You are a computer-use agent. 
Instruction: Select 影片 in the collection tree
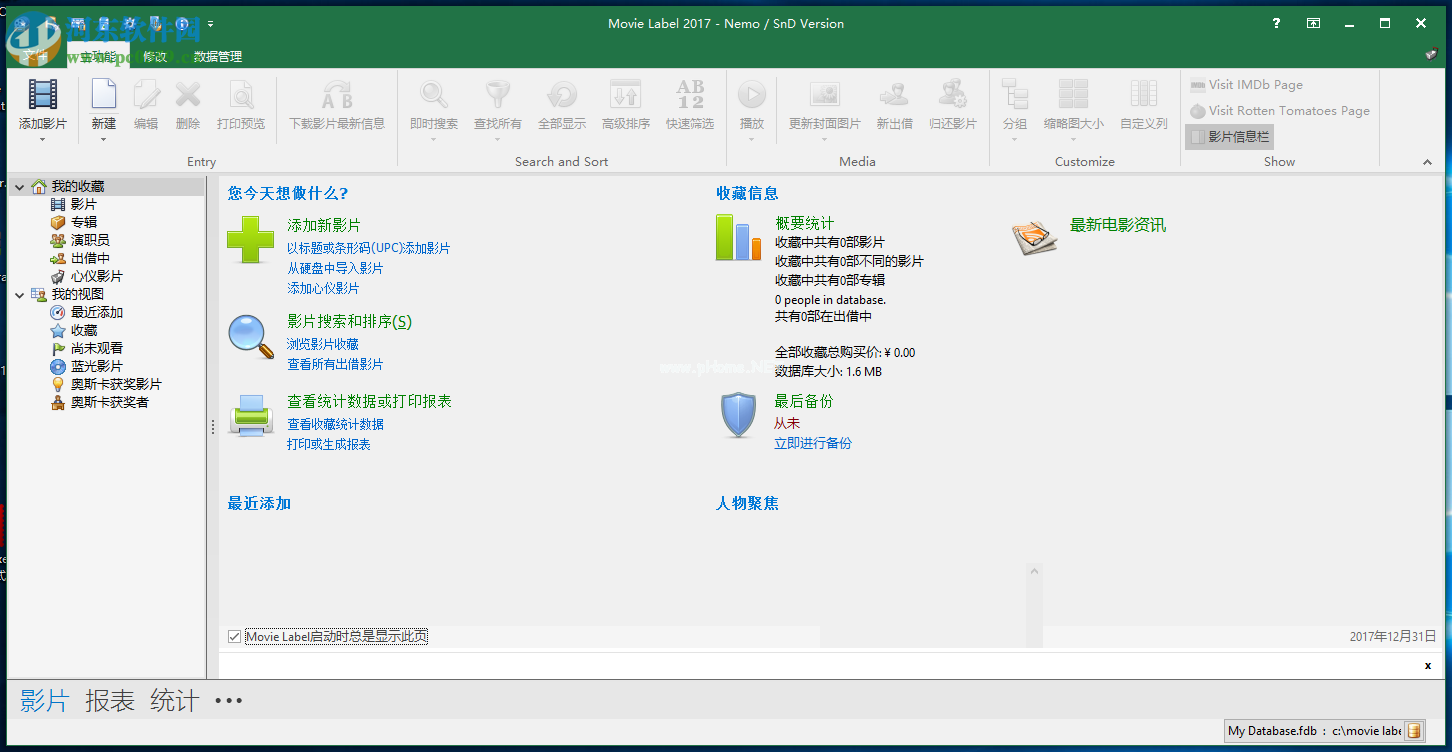pyautogui.click(x=84, y=204)
